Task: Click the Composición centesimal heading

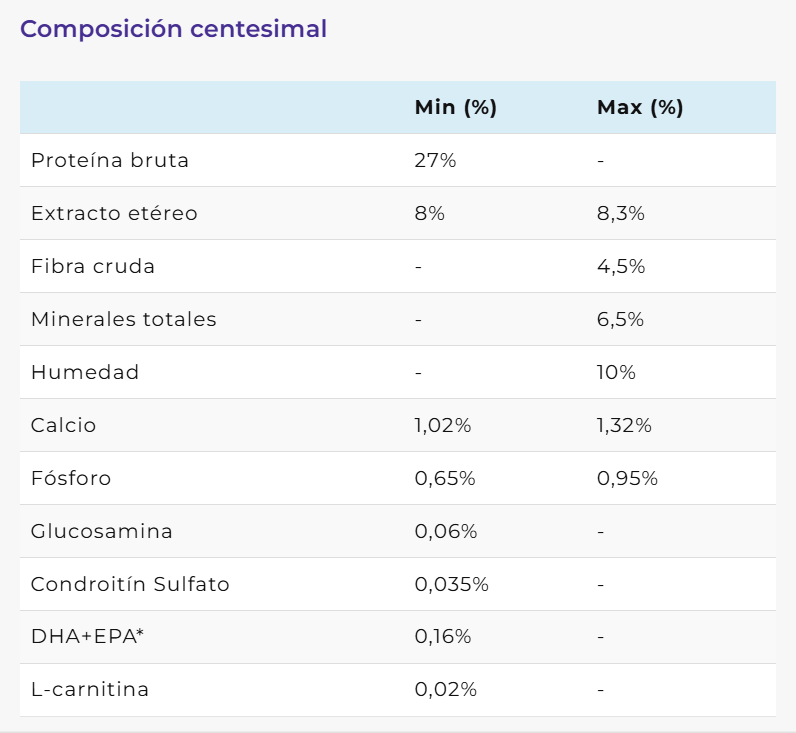Action: point(173,29)
